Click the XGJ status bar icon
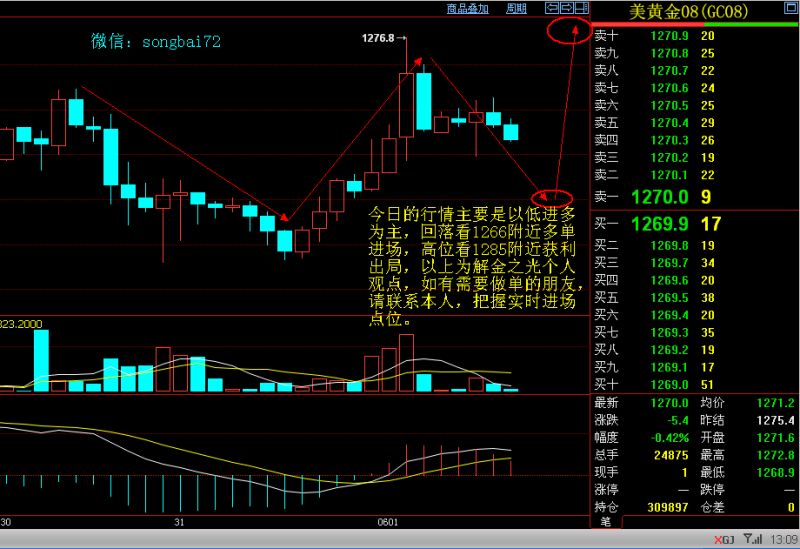 [x=724, y=540]
